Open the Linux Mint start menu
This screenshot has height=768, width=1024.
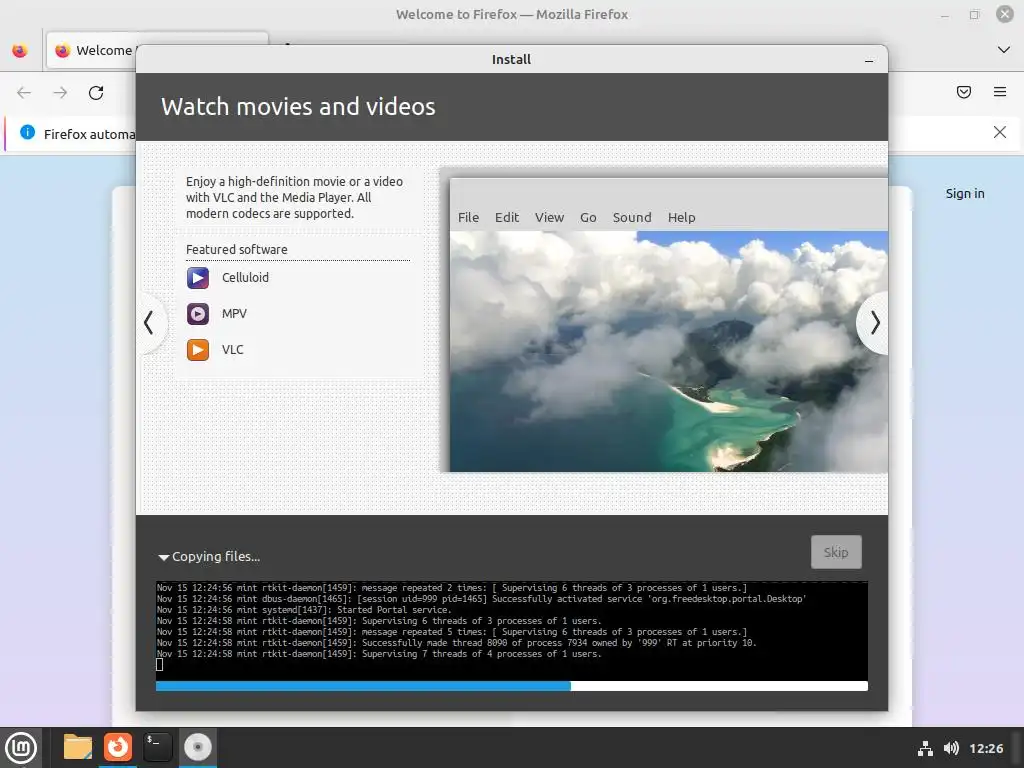click(21, 747)
